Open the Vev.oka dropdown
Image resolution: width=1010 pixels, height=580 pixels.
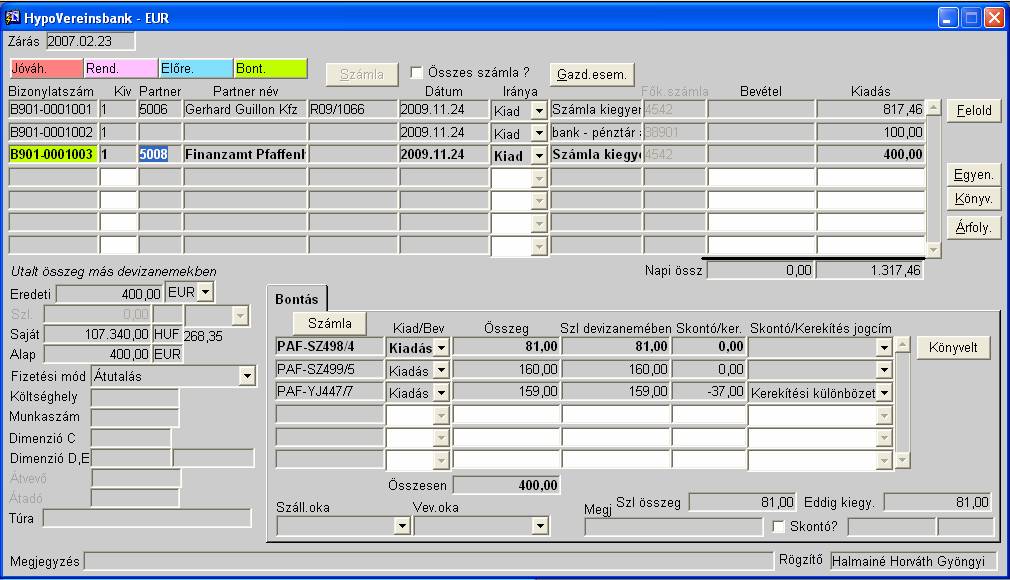(540, 527)
